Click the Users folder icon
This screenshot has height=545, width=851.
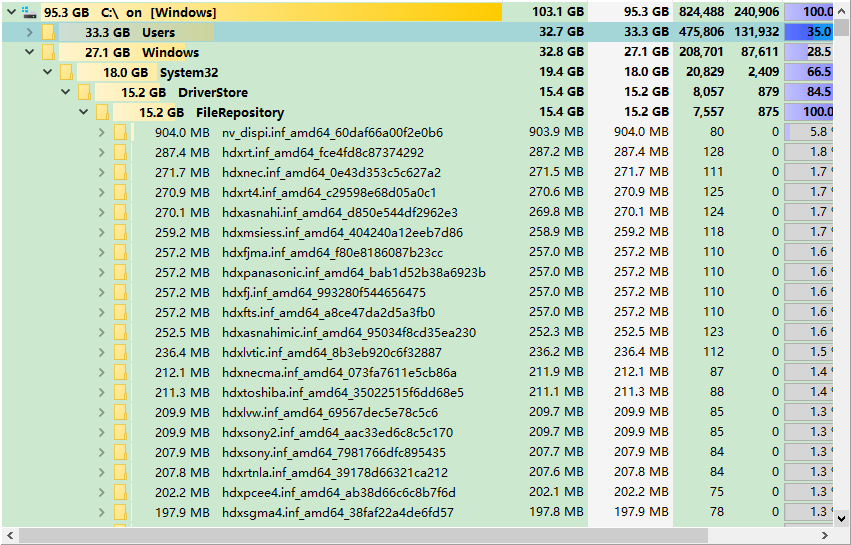pos(48,32)
